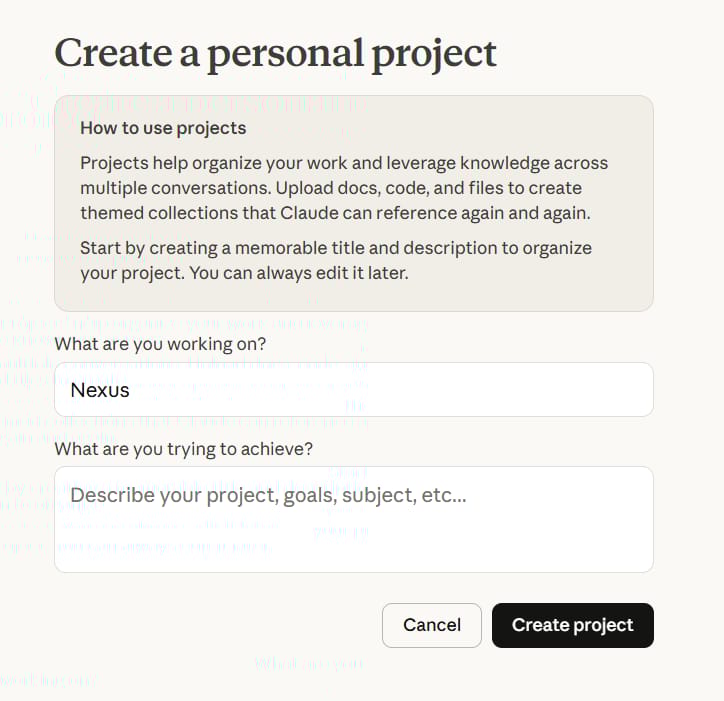Click the project description text area
The width and height of the screenshot is (724, 701).
354,520
